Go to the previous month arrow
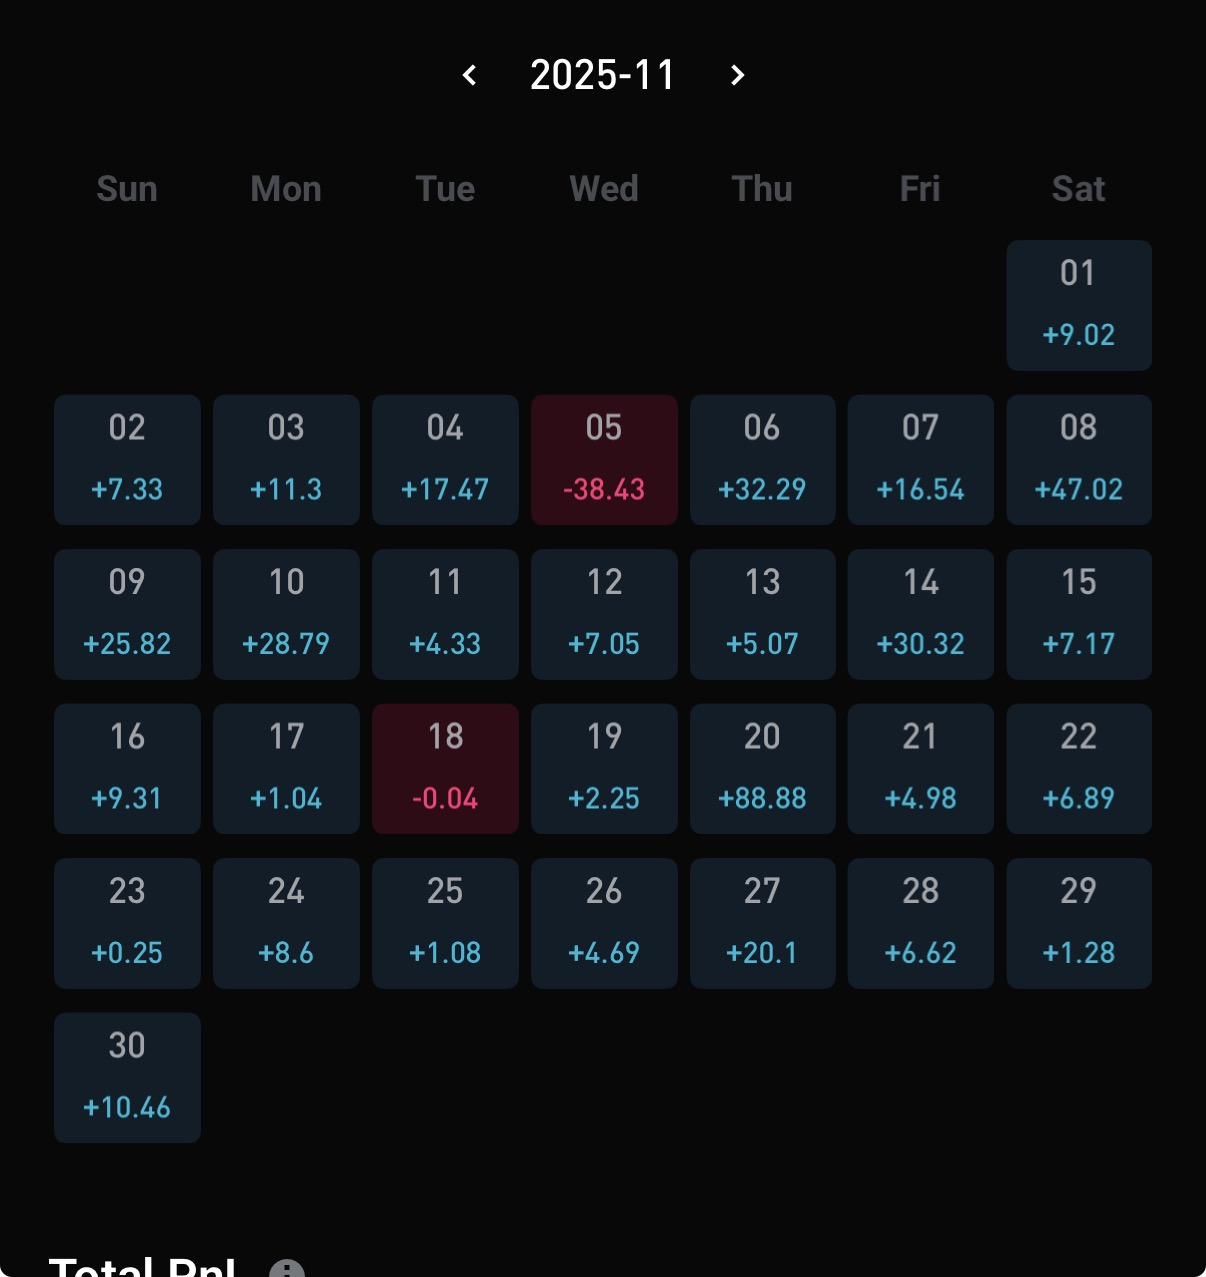Viewport: 1206px width, 1277px height. tap(470, 75)
